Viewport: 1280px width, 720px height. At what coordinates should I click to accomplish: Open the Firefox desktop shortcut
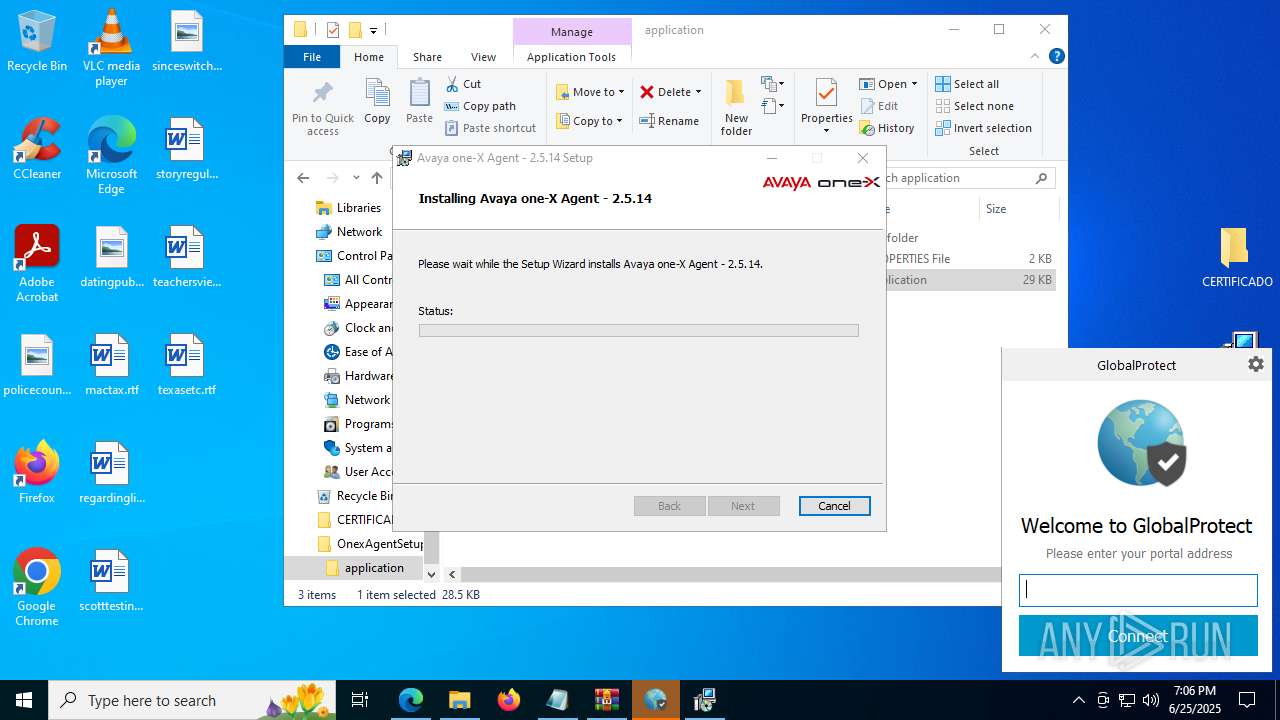coord(37,472)
